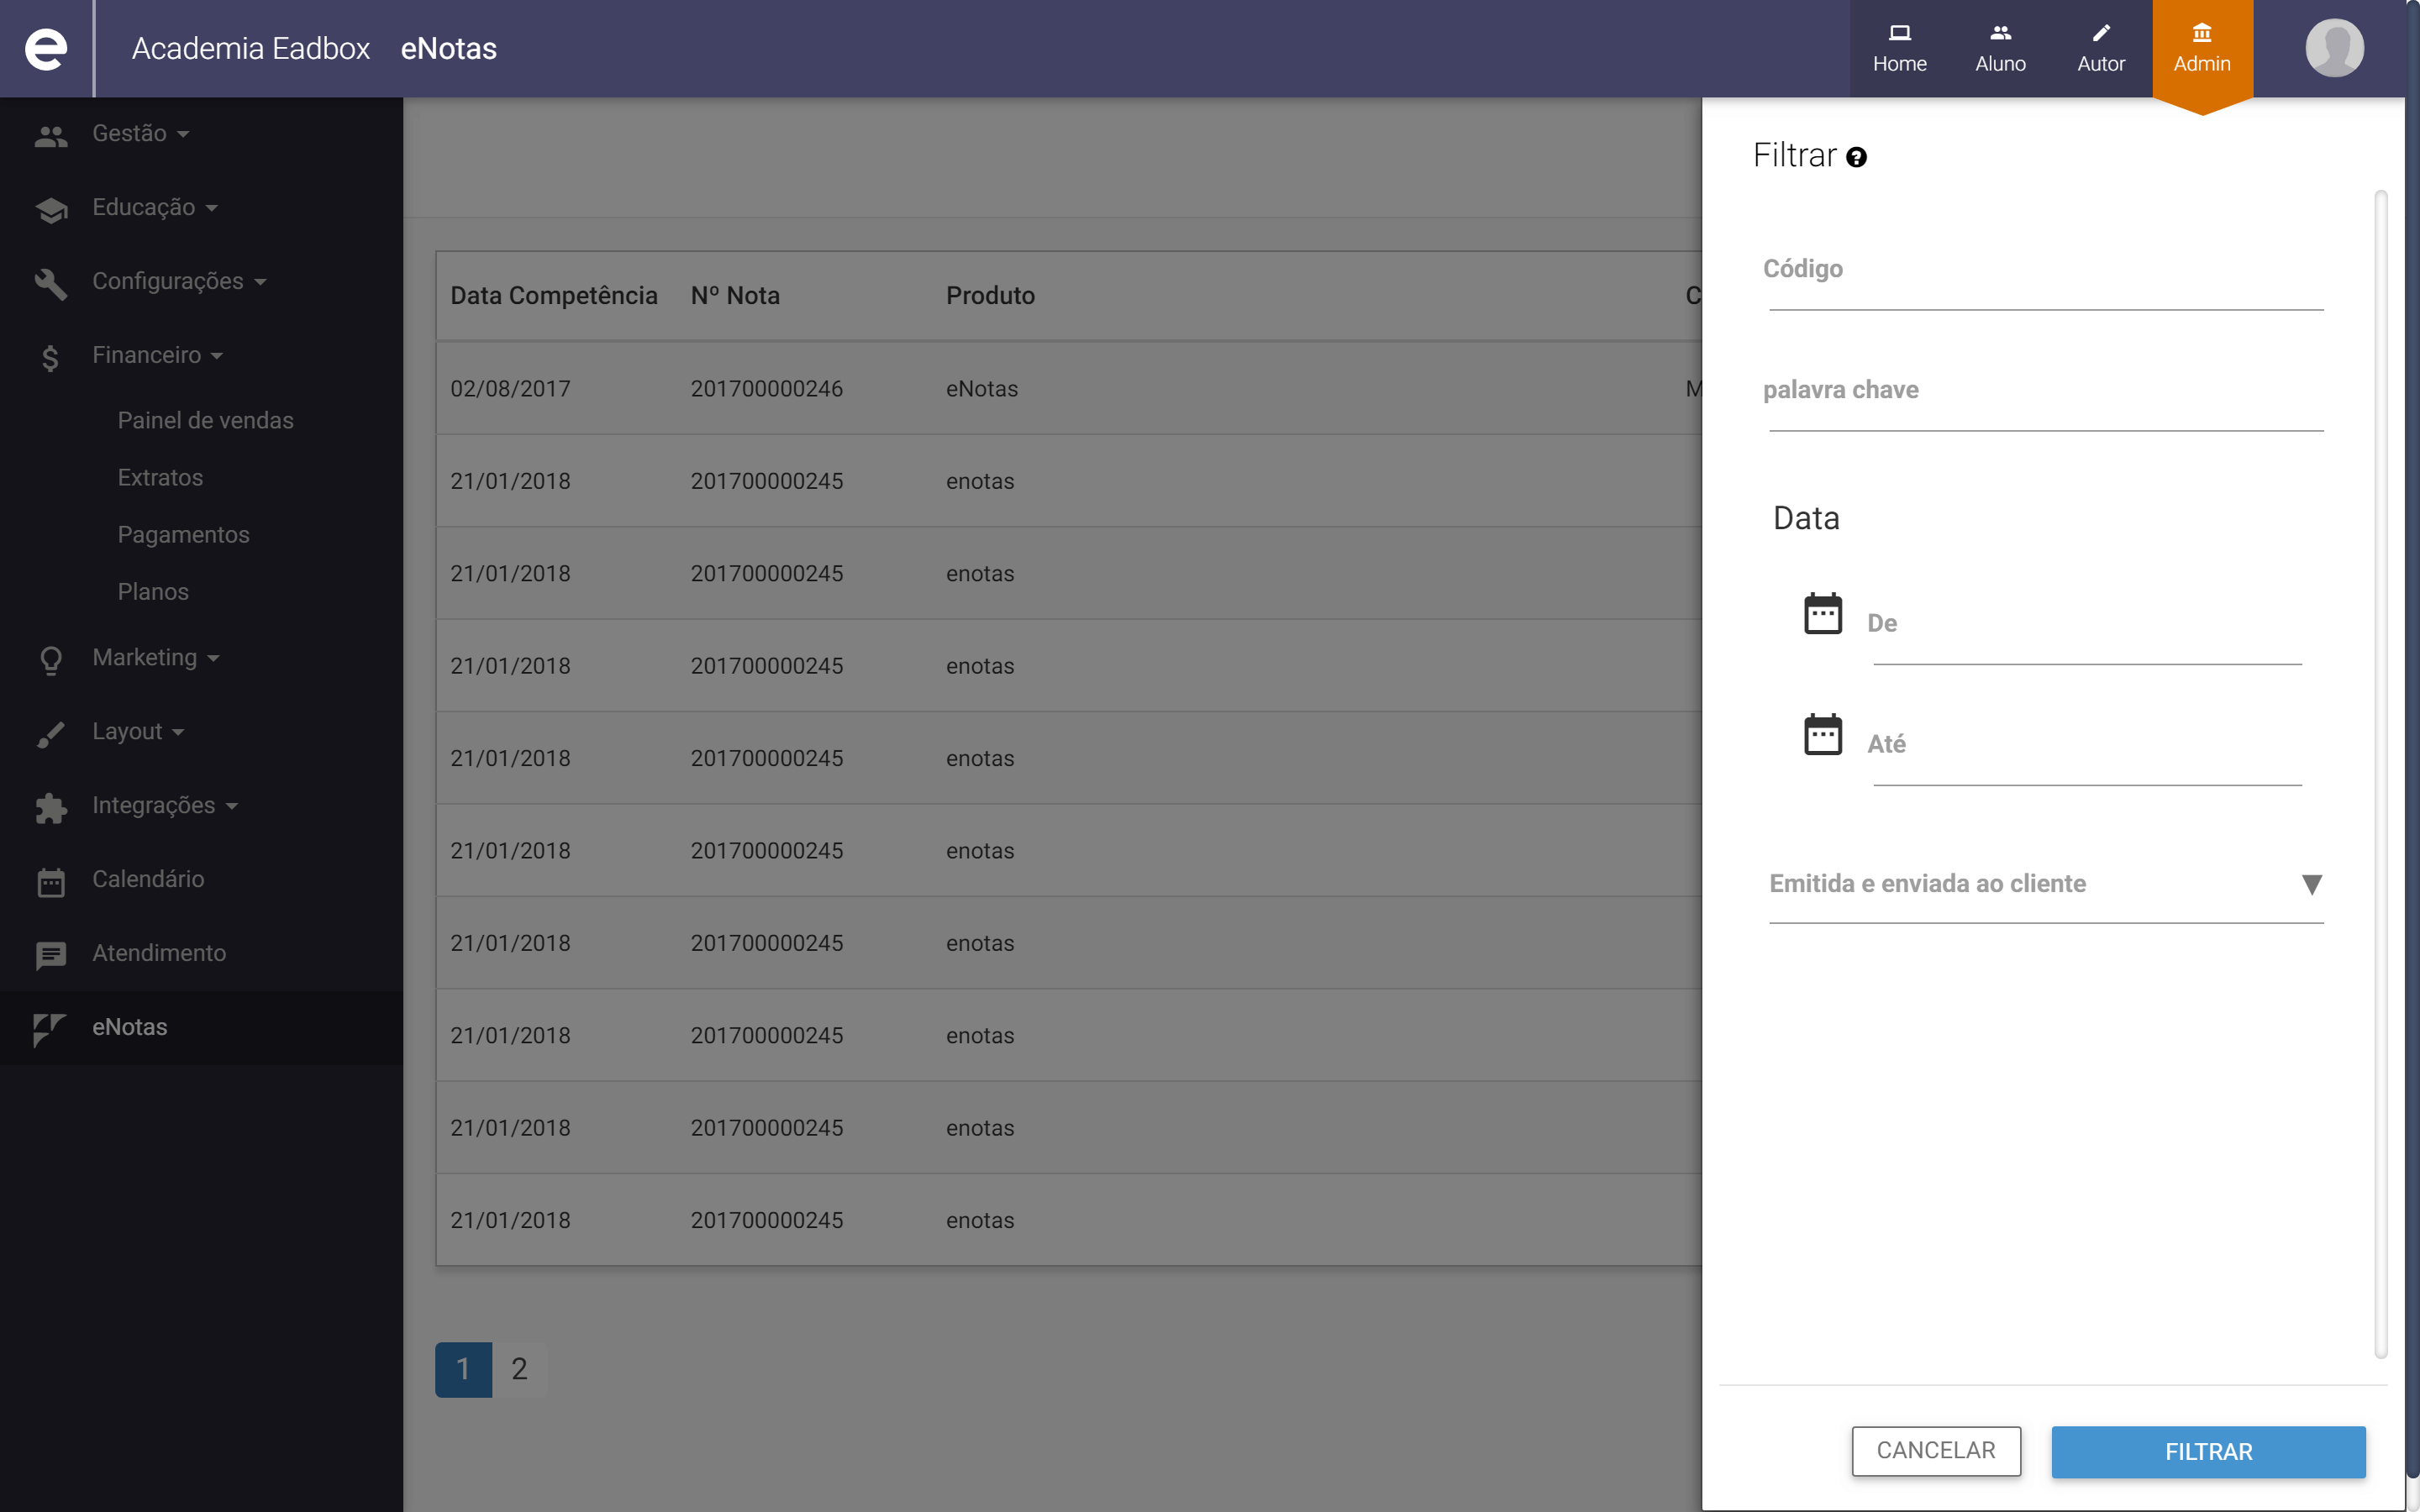Switch to the Autor view
The width and height of the screenshot is (2420, 1512).
point(2100,48)
